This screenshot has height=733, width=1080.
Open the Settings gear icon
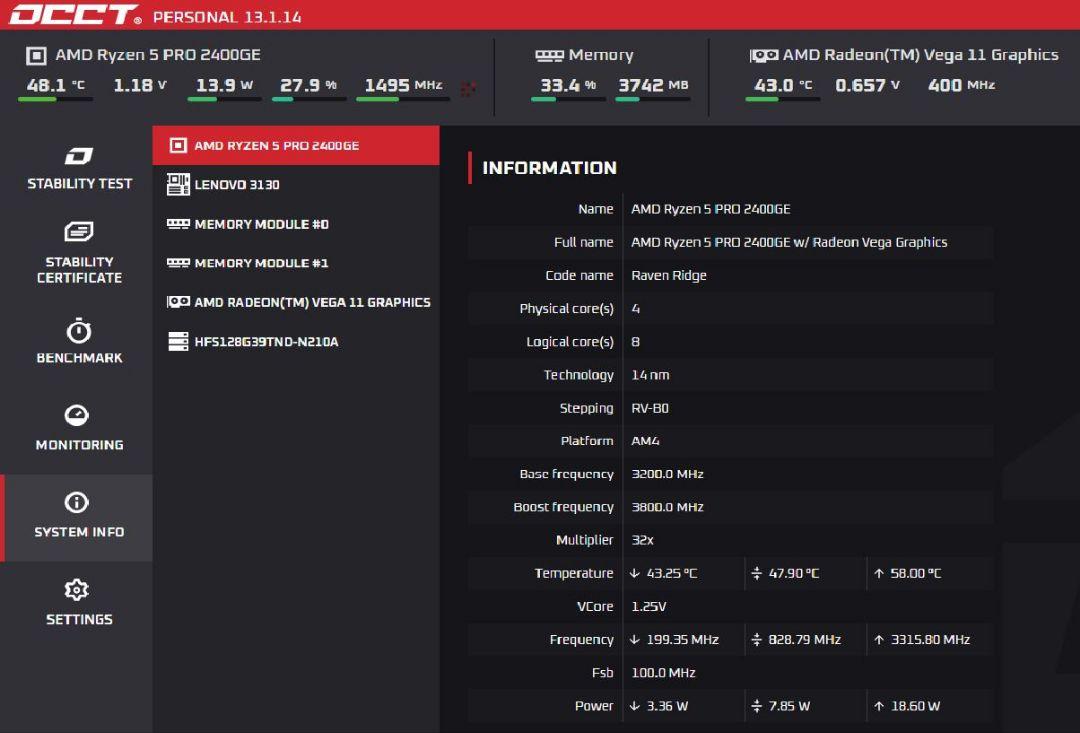click(x=76, y=590)
